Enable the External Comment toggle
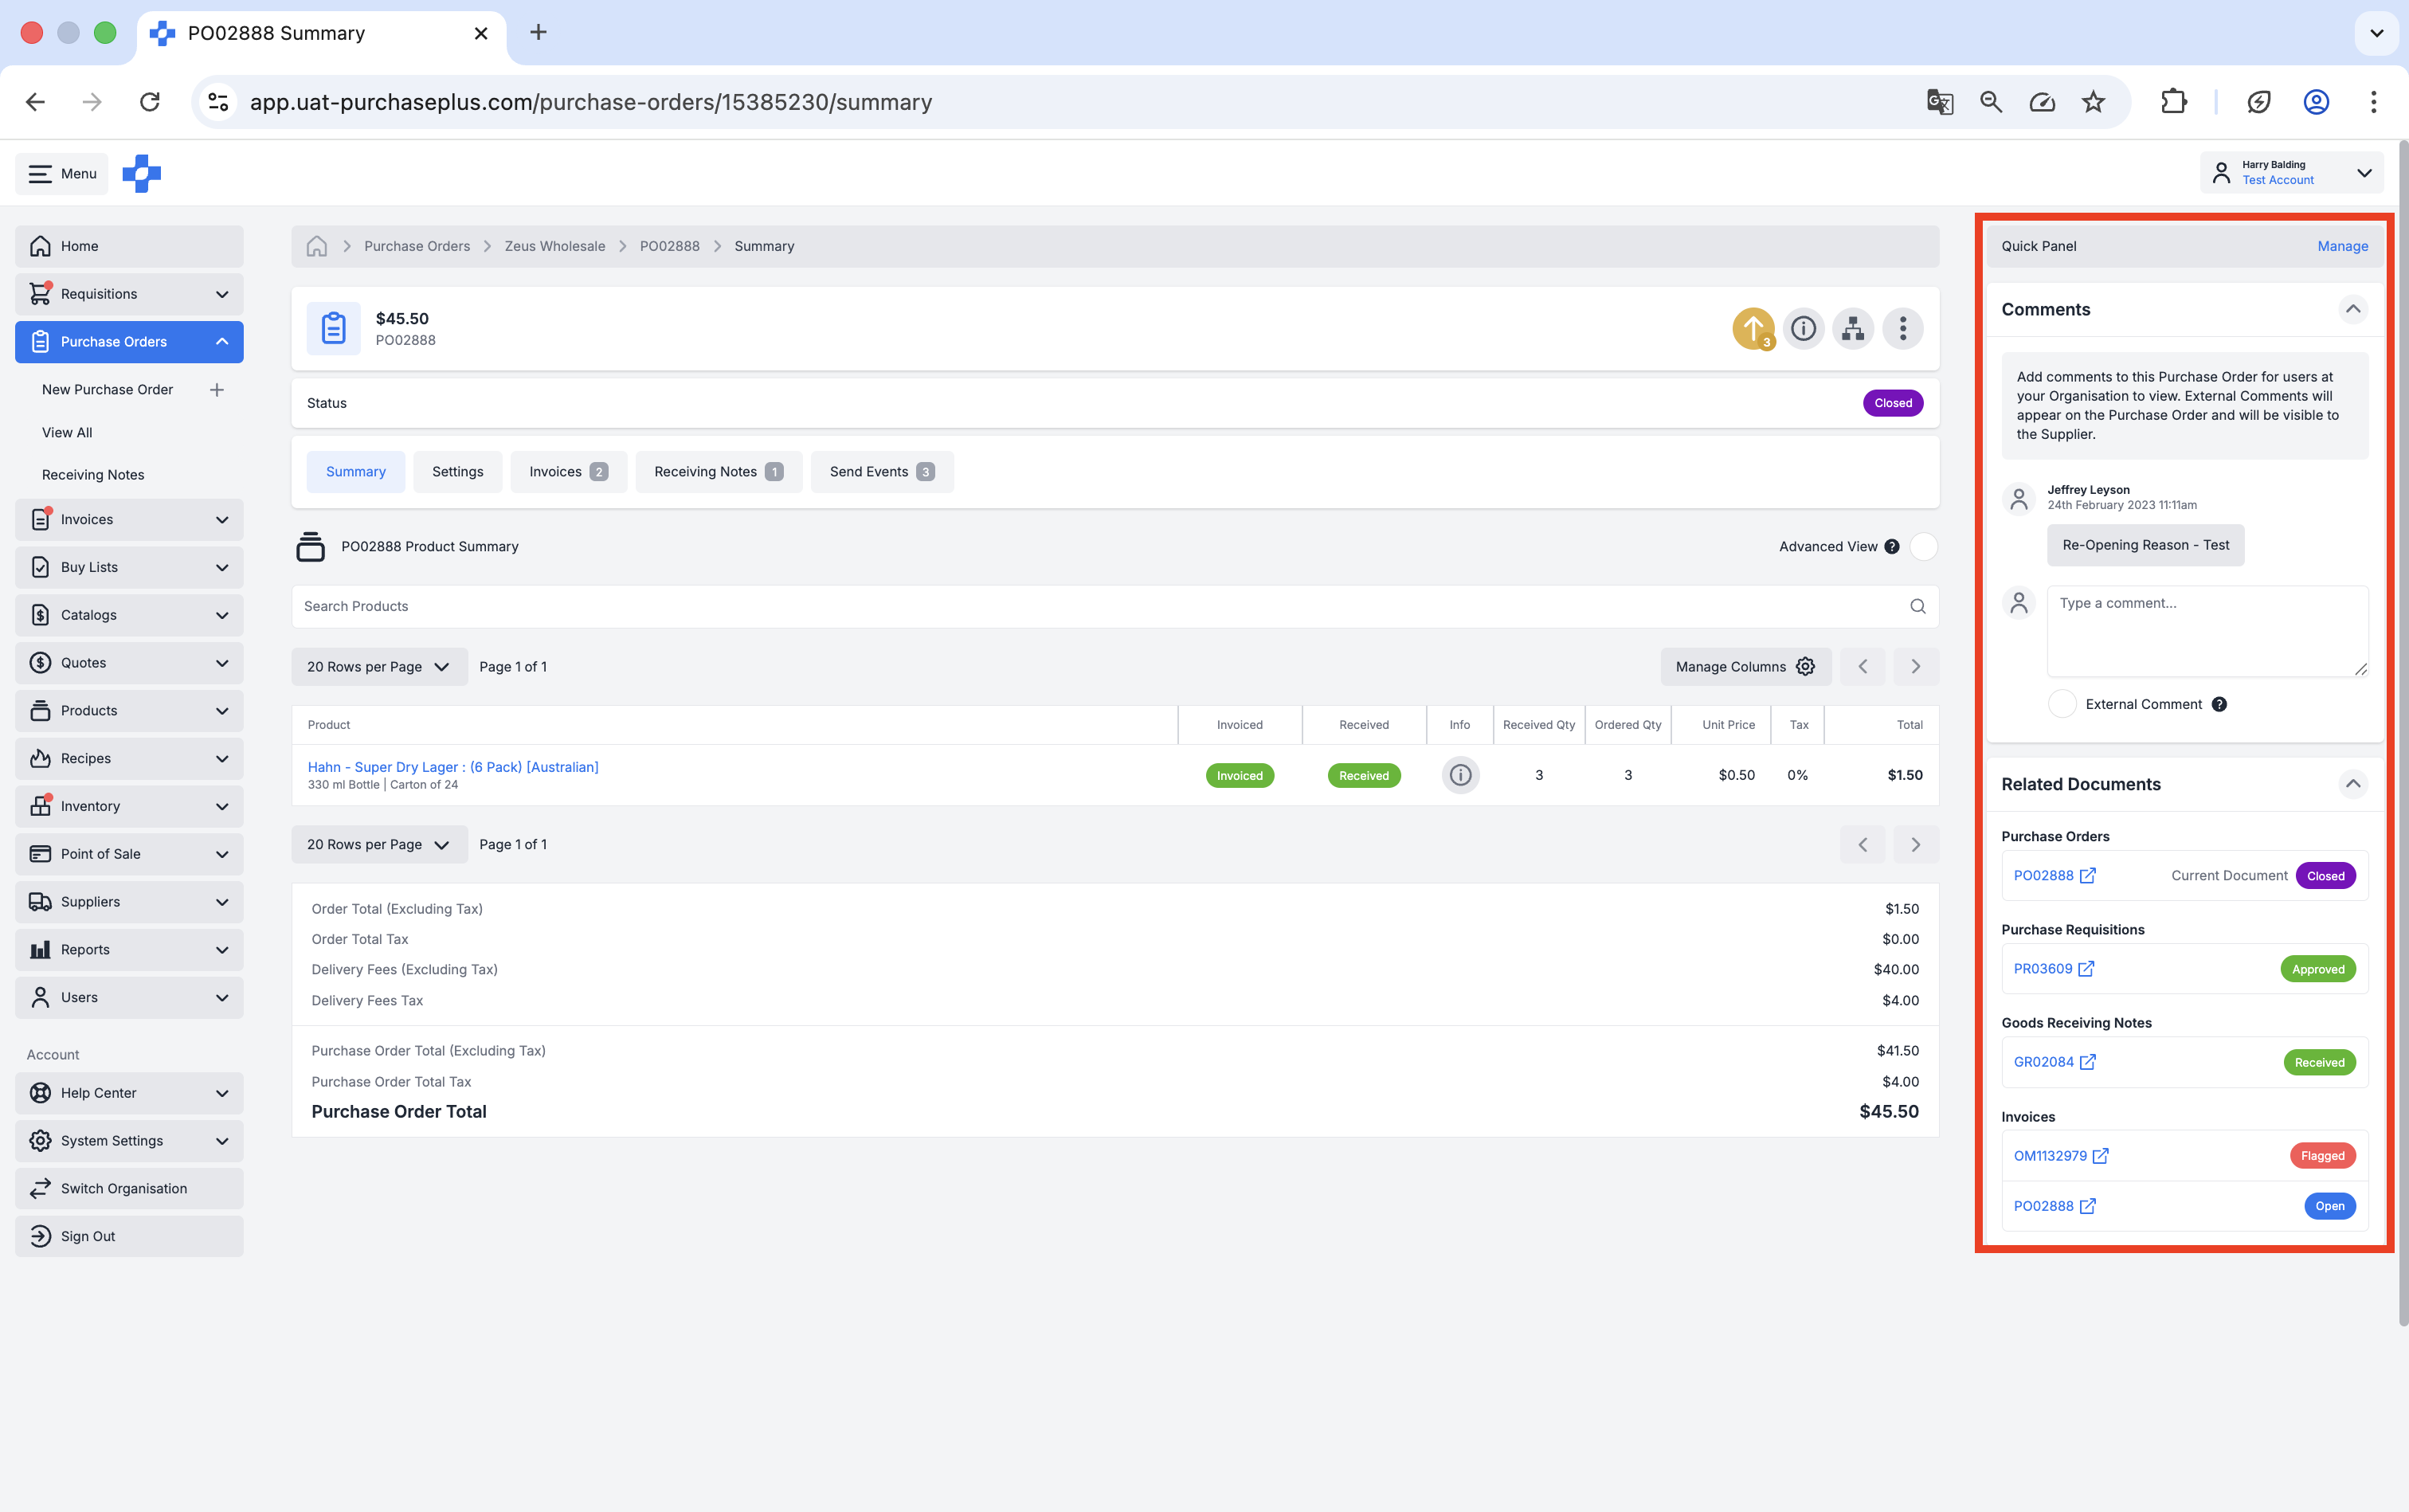2409x1512 pixels. pyautogui.click(x=2062, y=704)
